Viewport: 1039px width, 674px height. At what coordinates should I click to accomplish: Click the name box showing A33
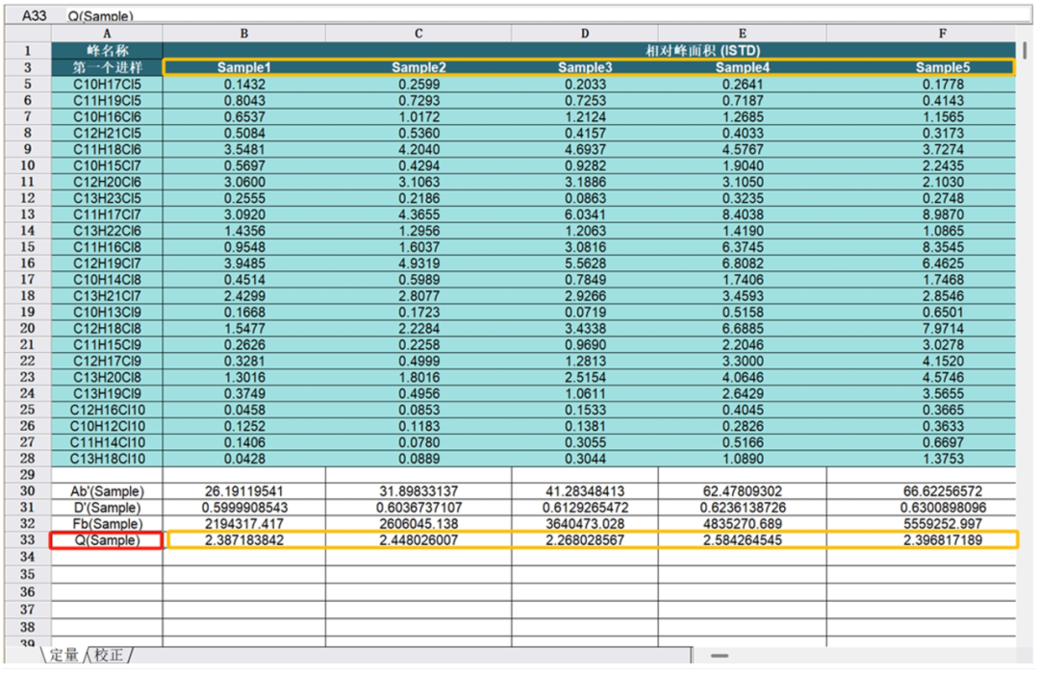click(34, 15)
